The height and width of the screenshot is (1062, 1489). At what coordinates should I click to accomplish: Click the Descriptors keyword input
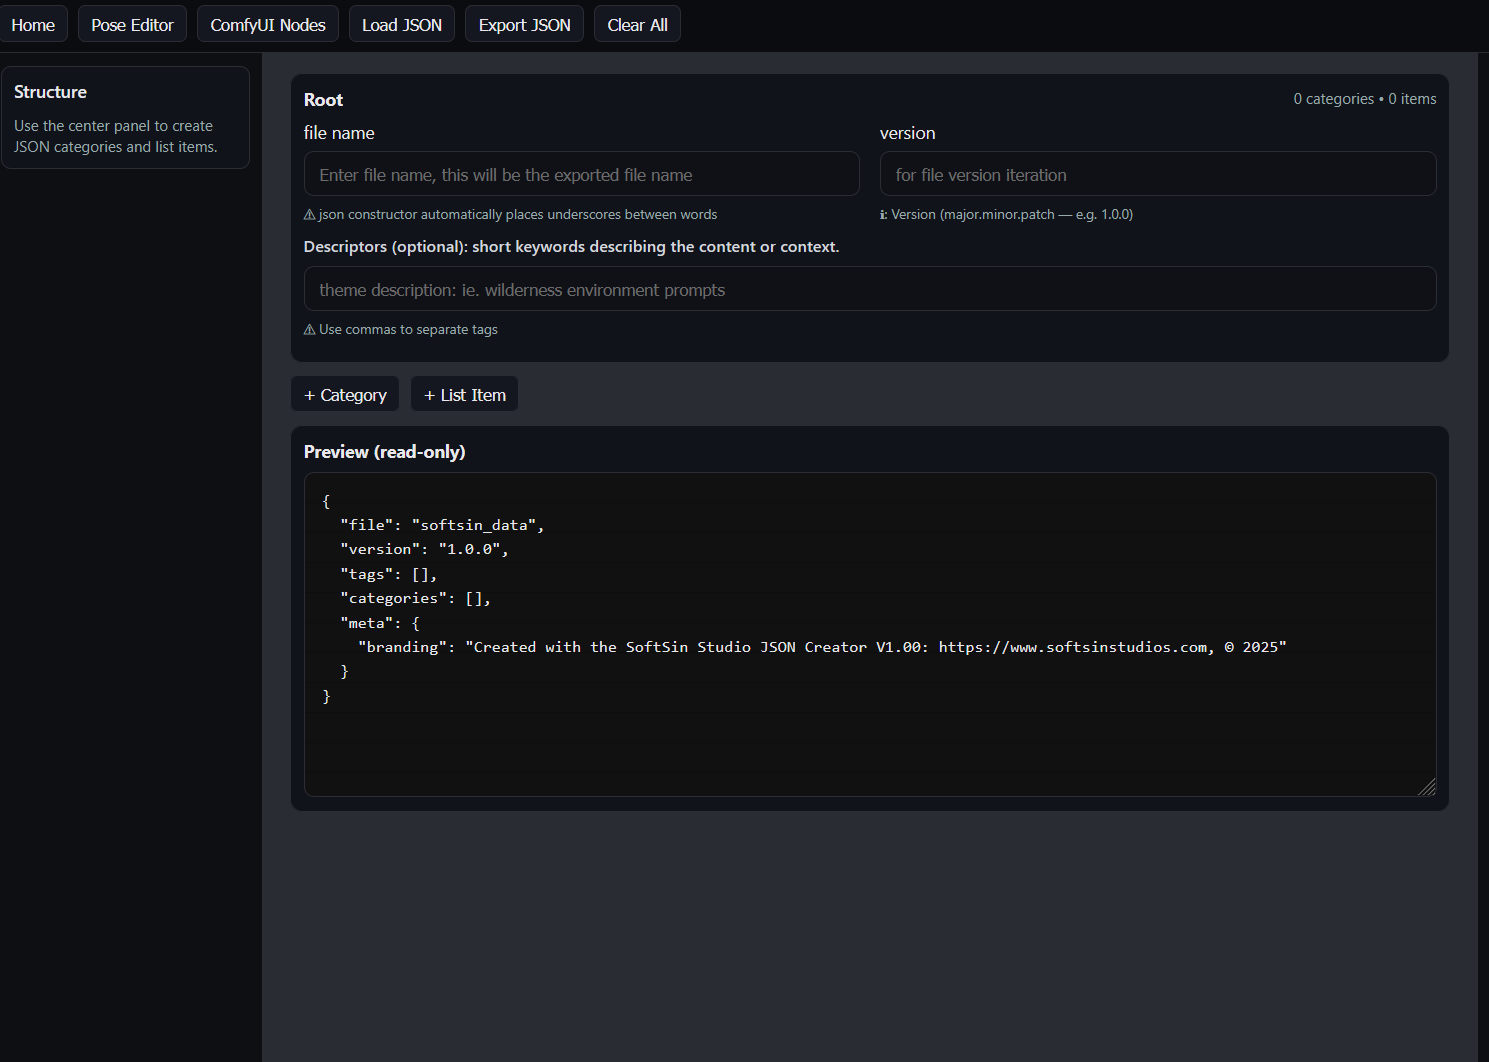(x=870, y=289)
